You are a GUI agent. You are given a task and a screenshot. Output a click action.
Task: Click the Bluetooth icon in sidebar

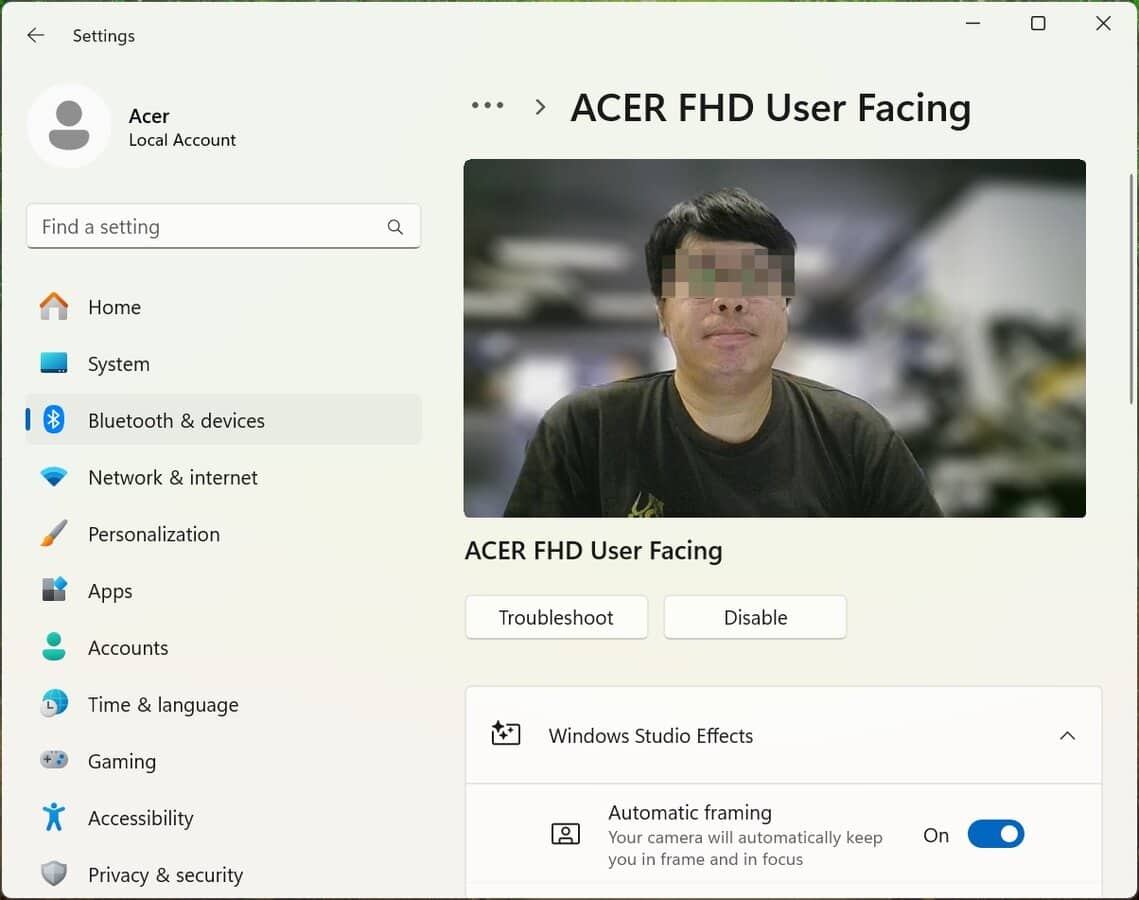(x=54, y=421)
